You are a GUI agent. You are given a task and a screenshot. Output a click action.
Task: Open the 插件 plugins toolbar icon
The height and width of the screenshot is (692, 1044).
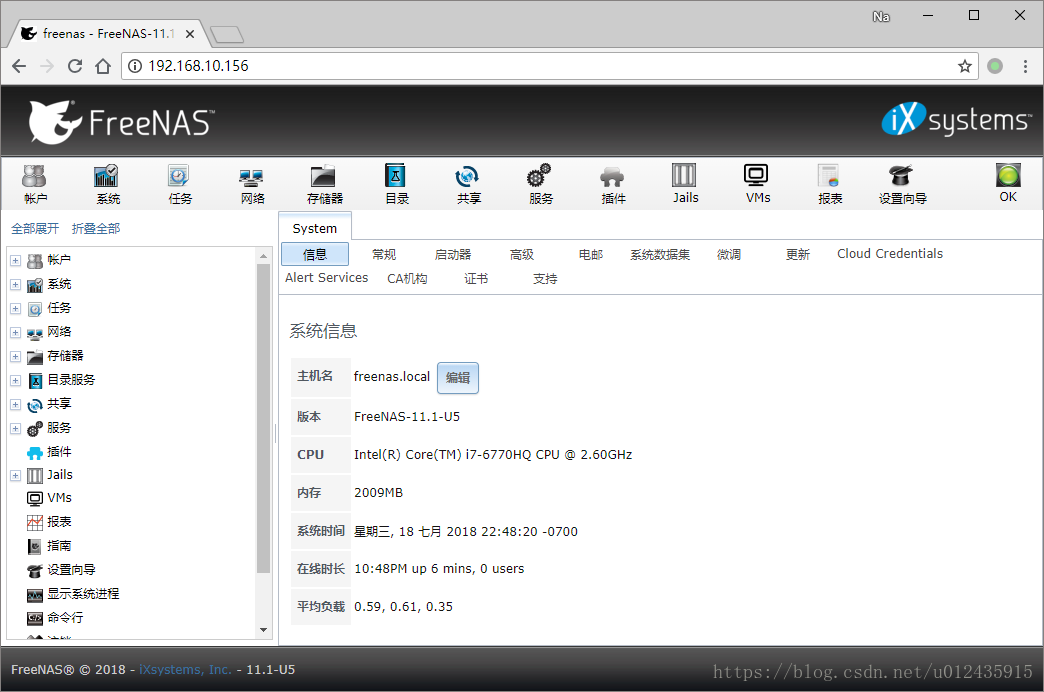[x=613, y=183]
